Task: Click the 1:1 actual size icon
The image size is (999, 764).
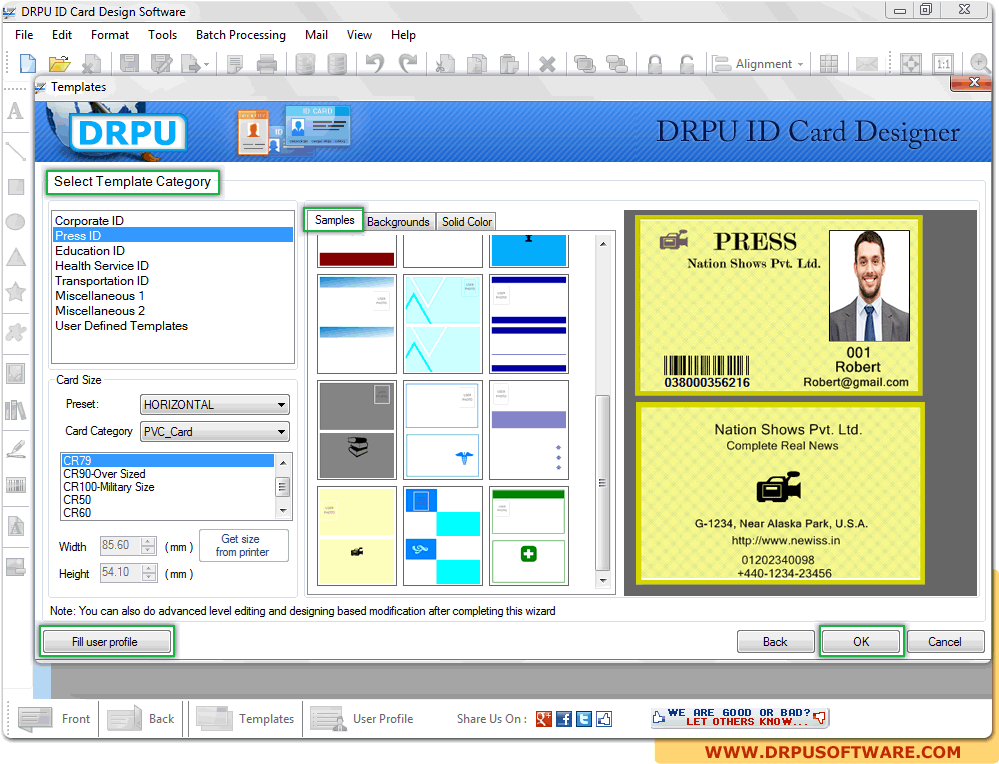Action: [943, 64]
